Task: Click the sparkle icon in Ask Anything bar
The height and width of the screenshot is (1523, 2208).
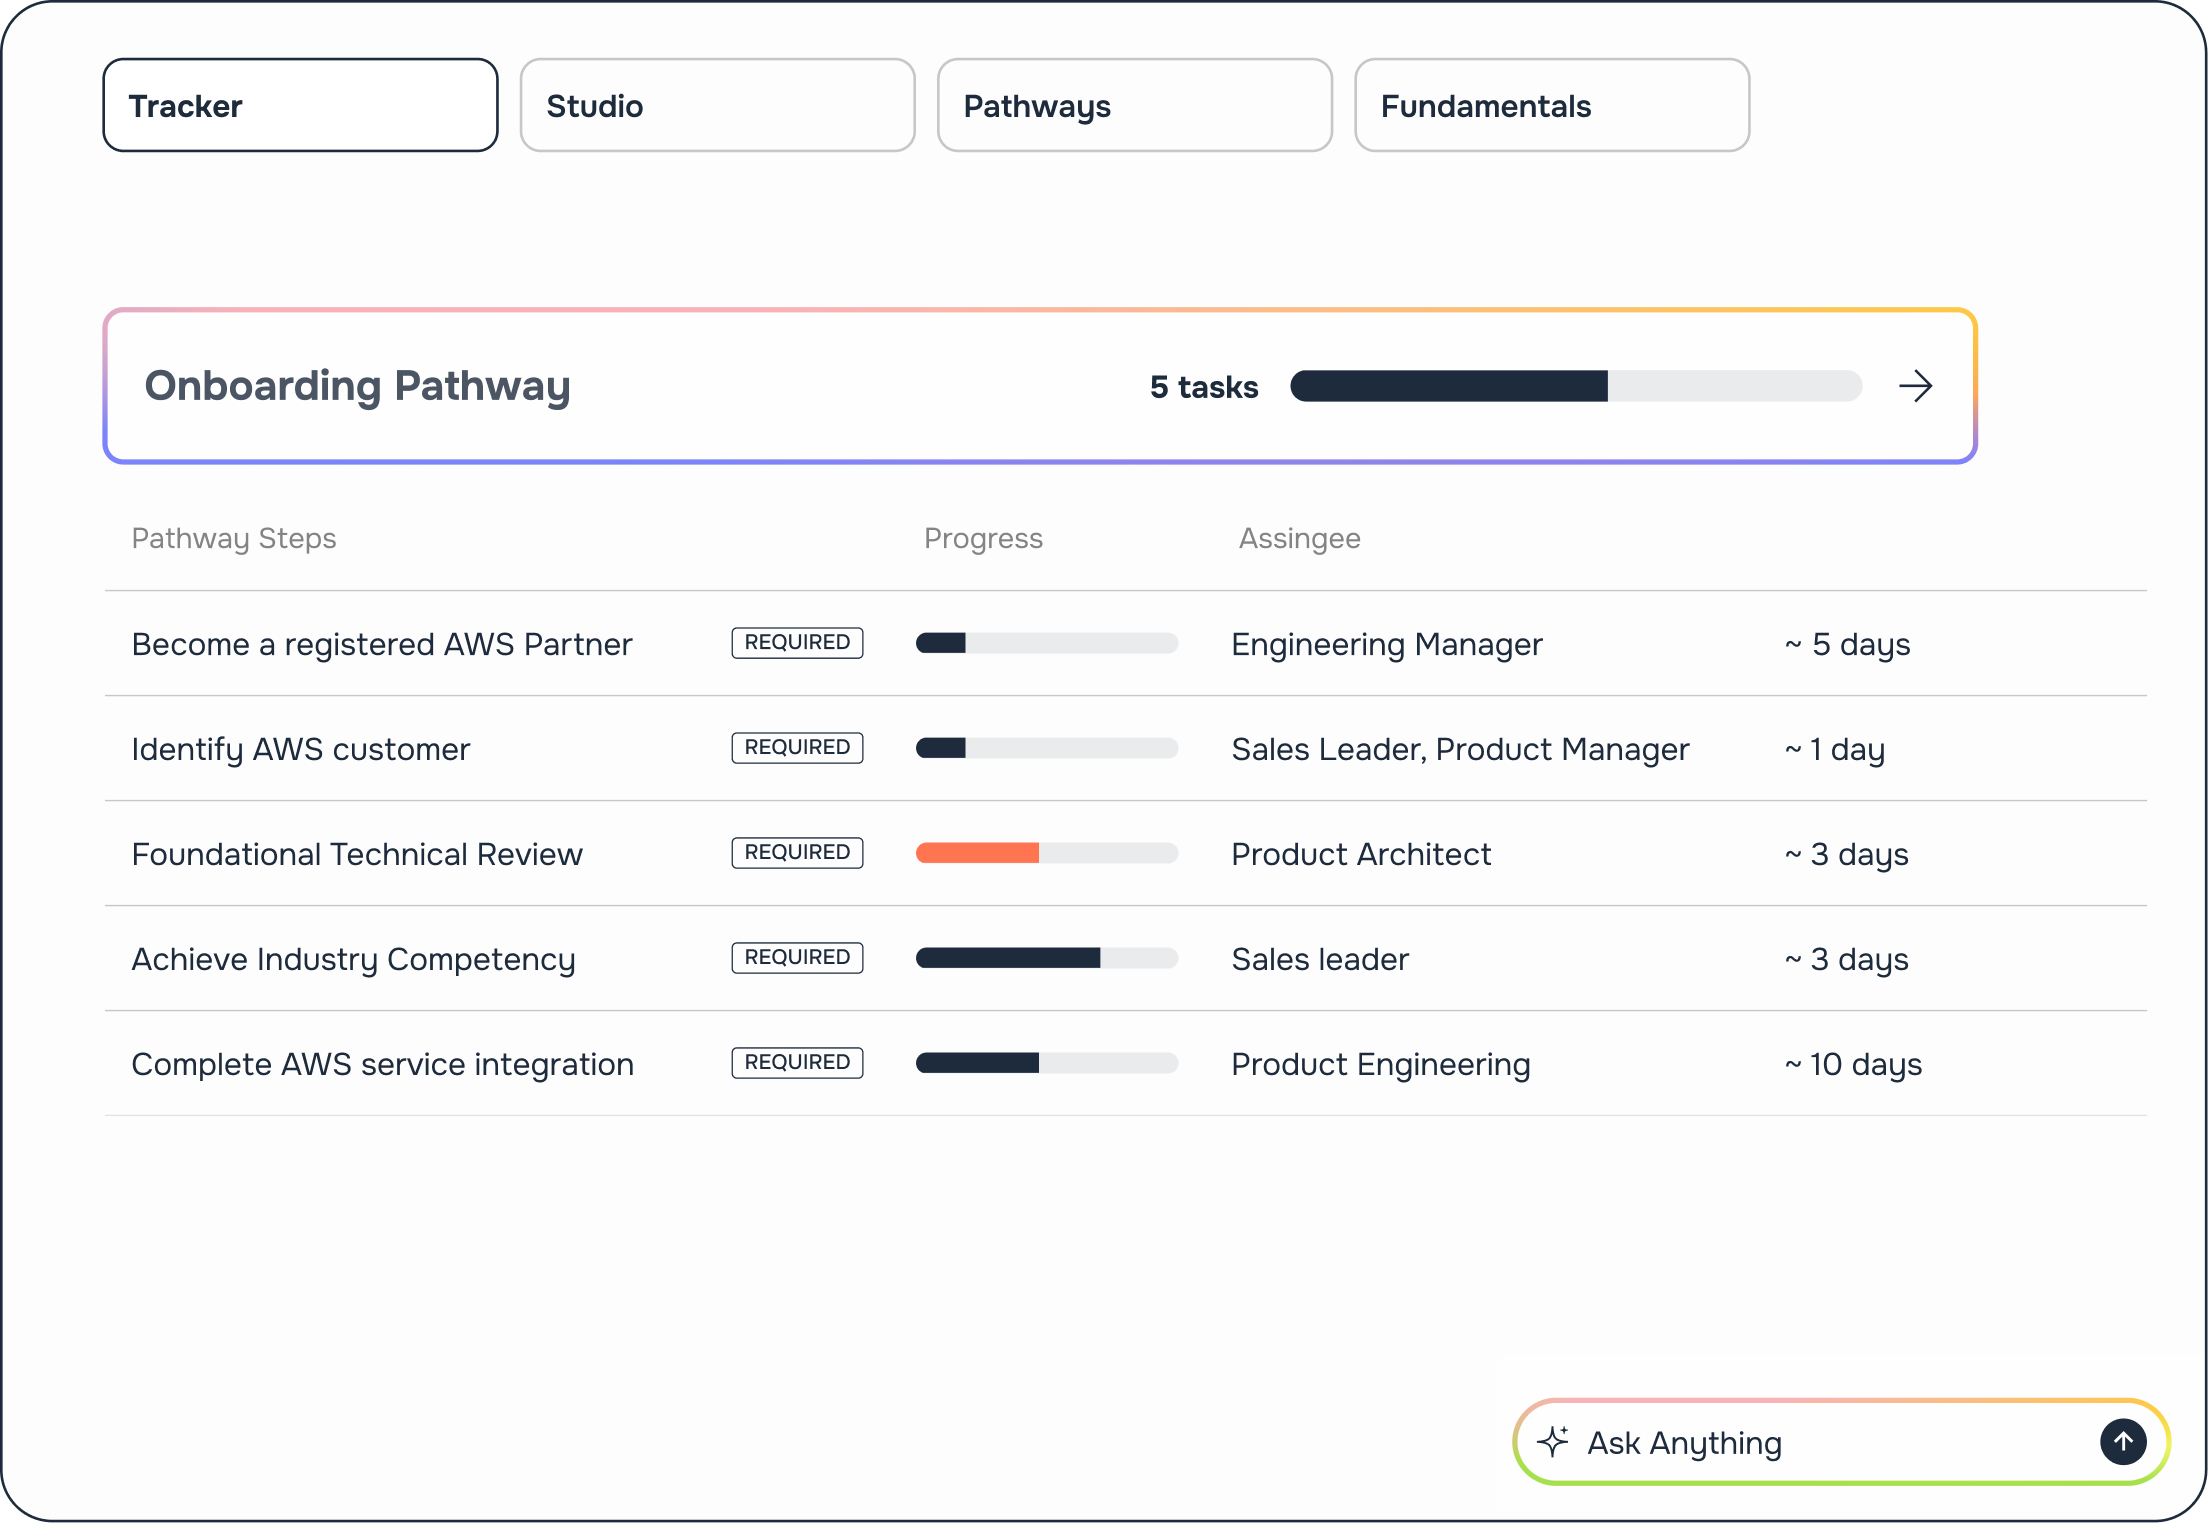Action: click(x=1553, y=1441)
